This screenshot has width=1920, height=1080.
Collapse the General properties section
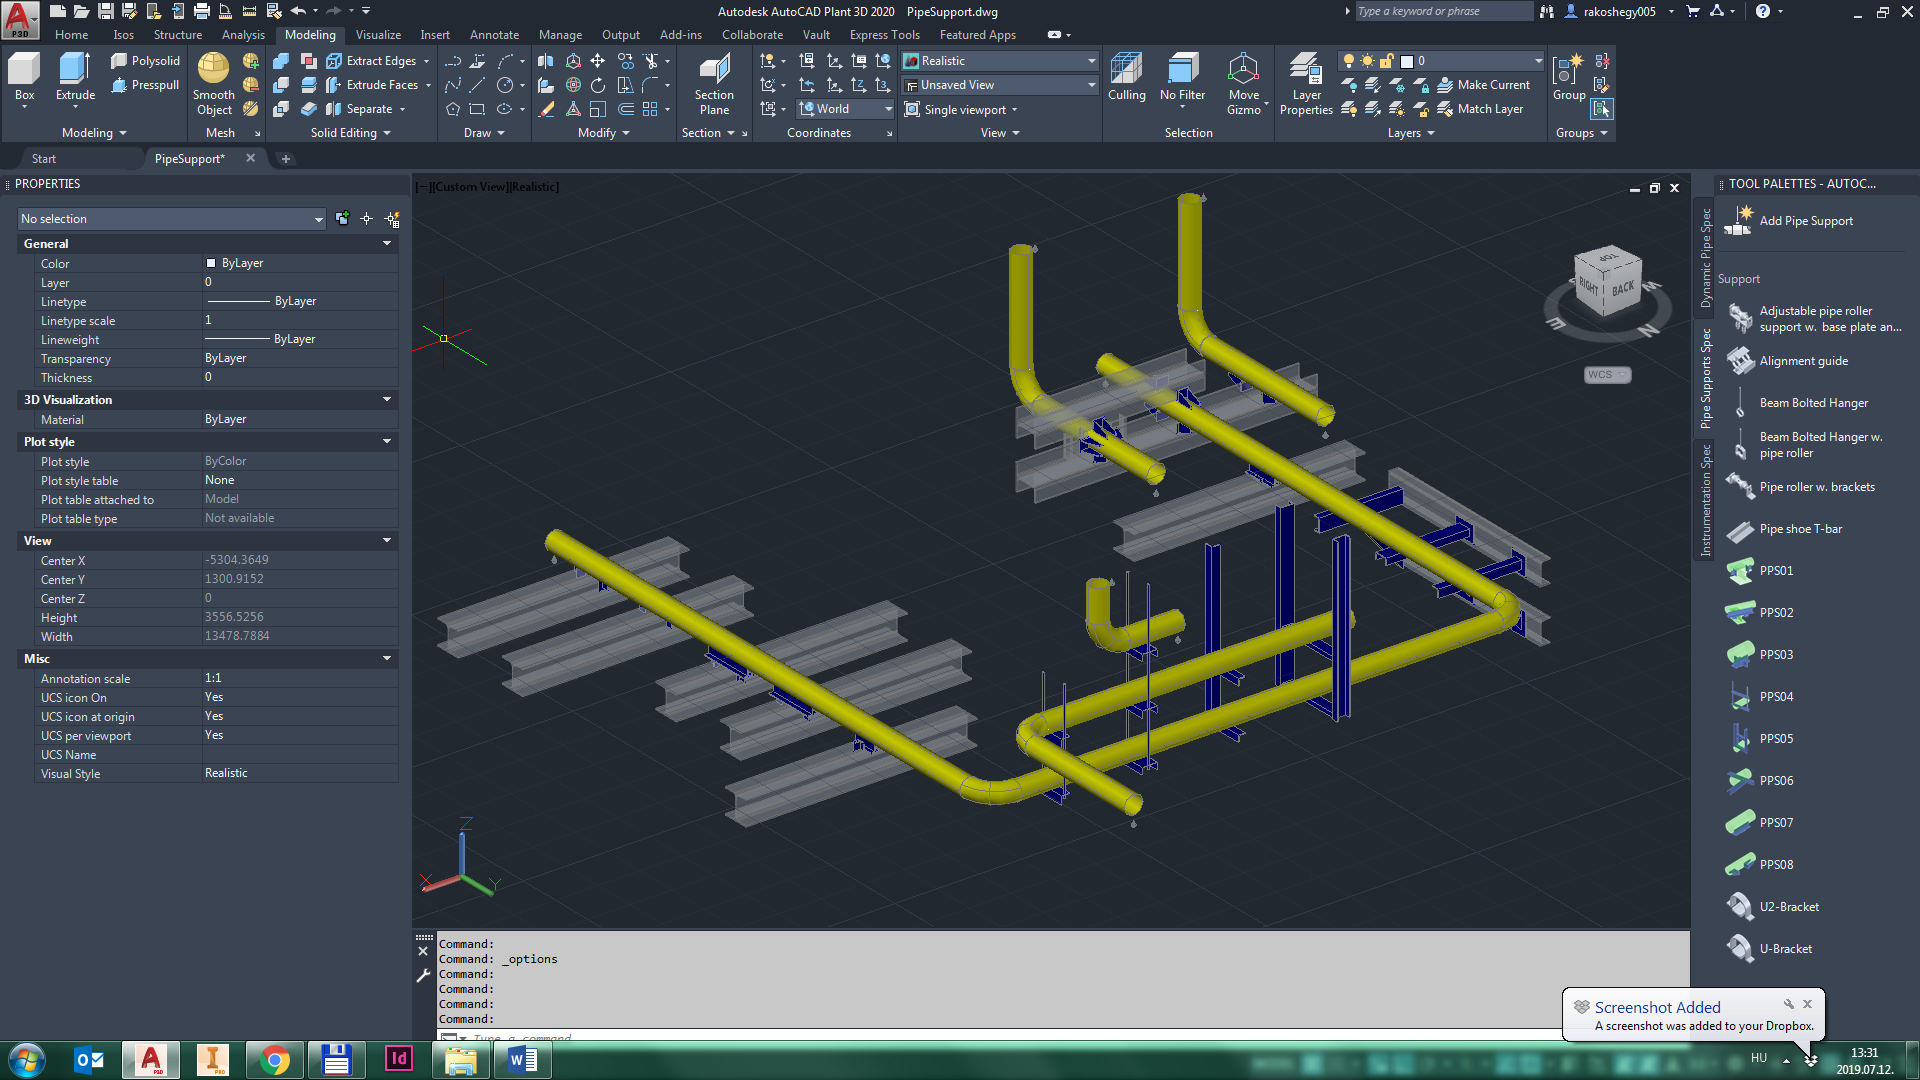(387, 244)
